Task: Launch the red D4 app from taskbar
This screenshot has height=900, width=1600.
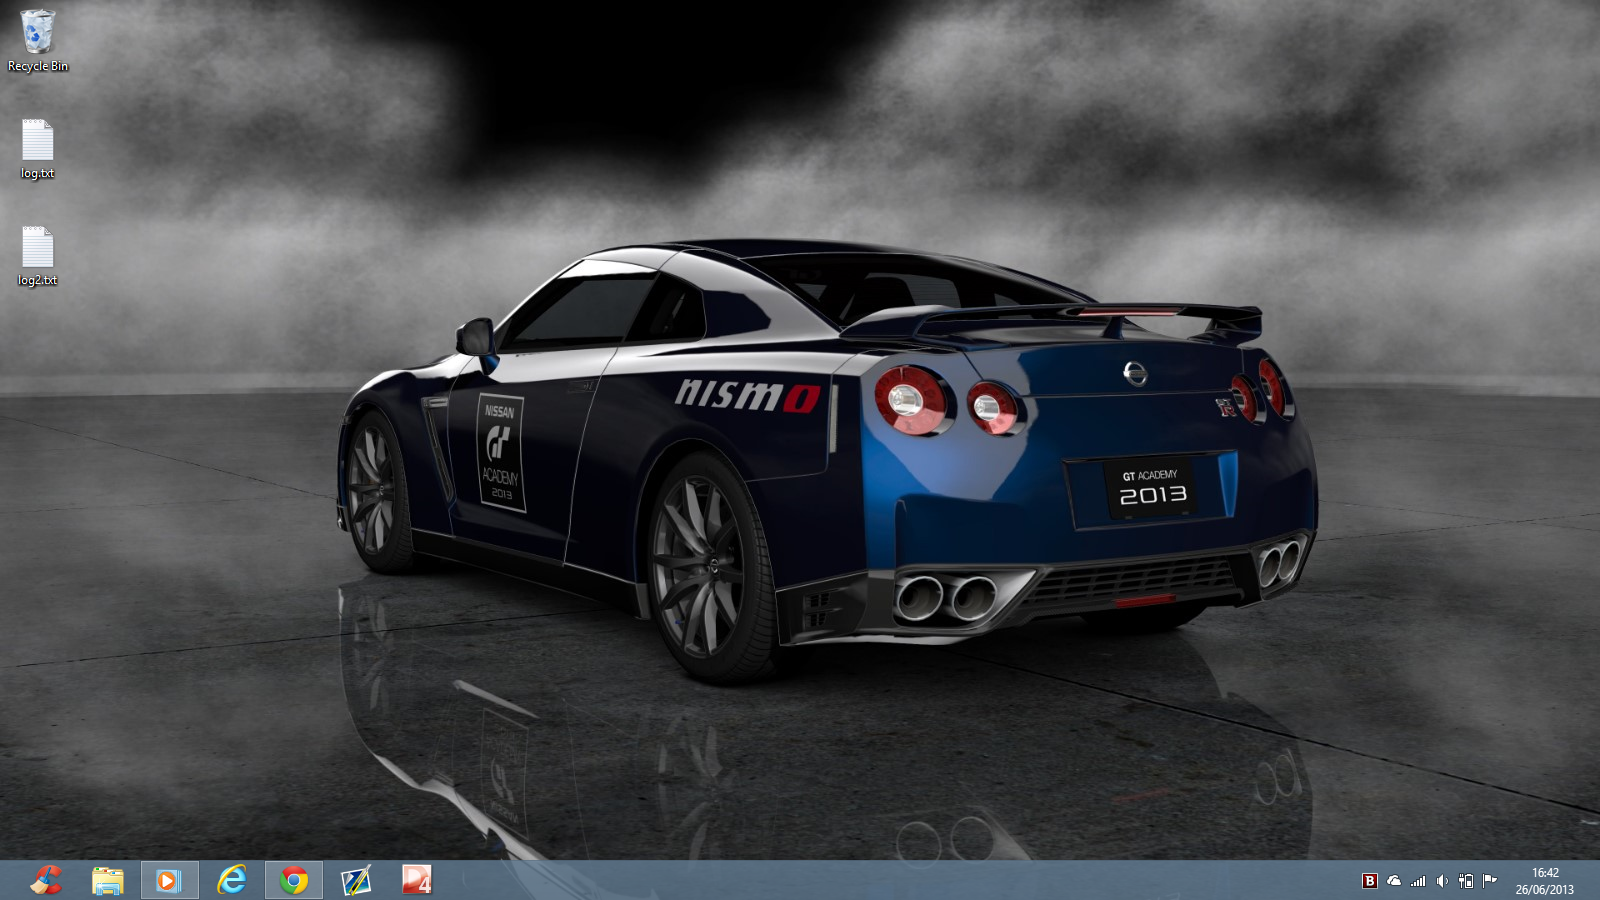Action: click(x=417, y=880)
